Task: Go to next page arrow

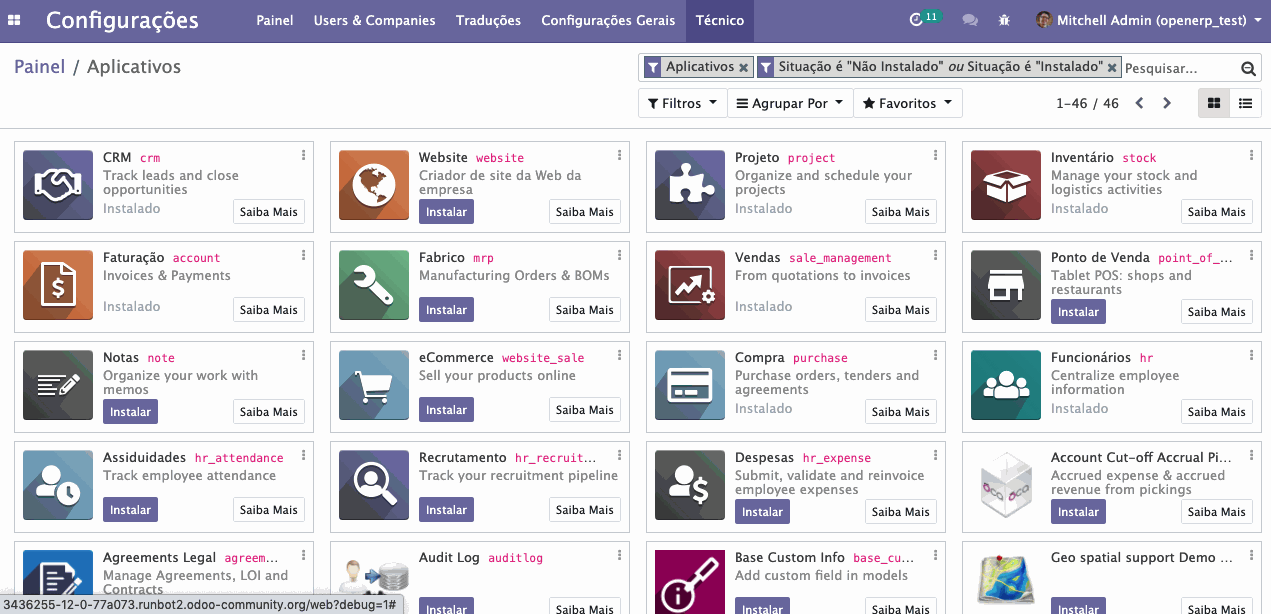Action: (1166, 103)
